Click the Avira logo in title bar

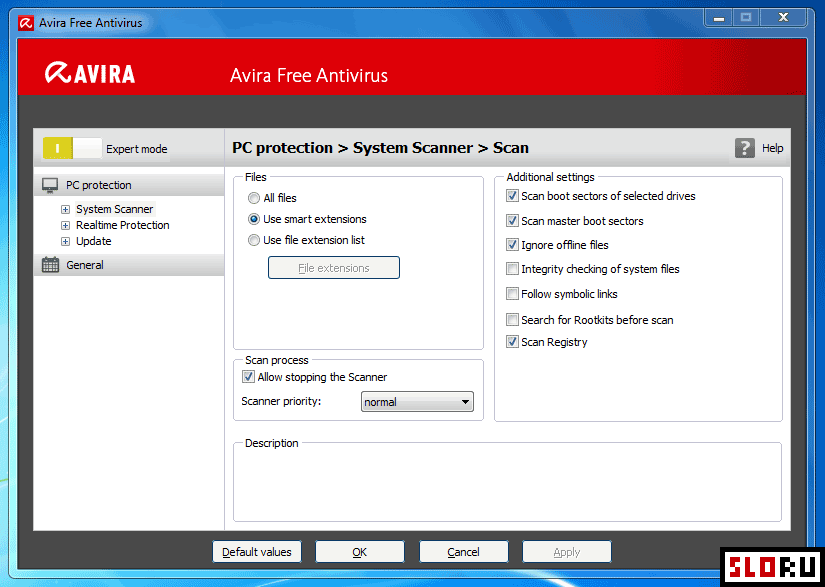tap(26, 23)
